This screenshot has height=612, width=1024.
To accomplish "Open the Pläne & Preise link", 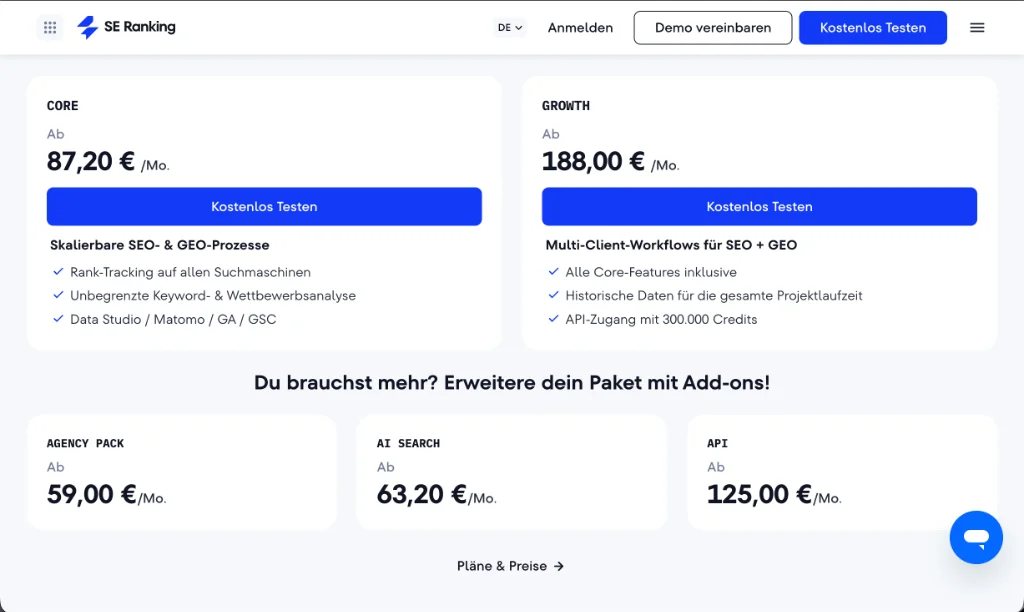I will coord(510,566).
